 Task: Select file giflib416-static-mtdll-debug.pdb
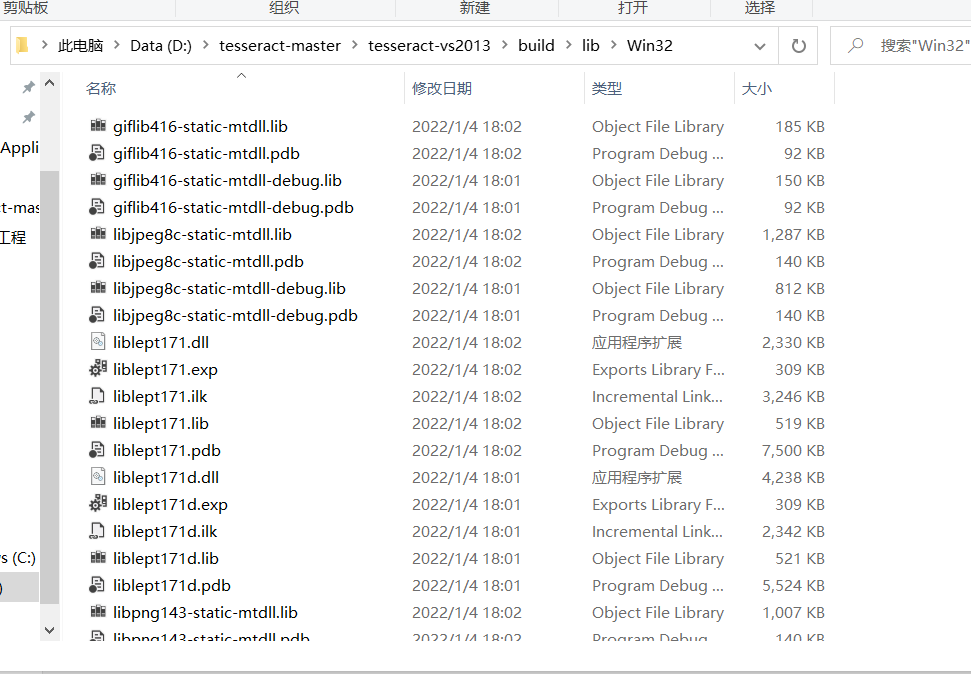point(233,208)
